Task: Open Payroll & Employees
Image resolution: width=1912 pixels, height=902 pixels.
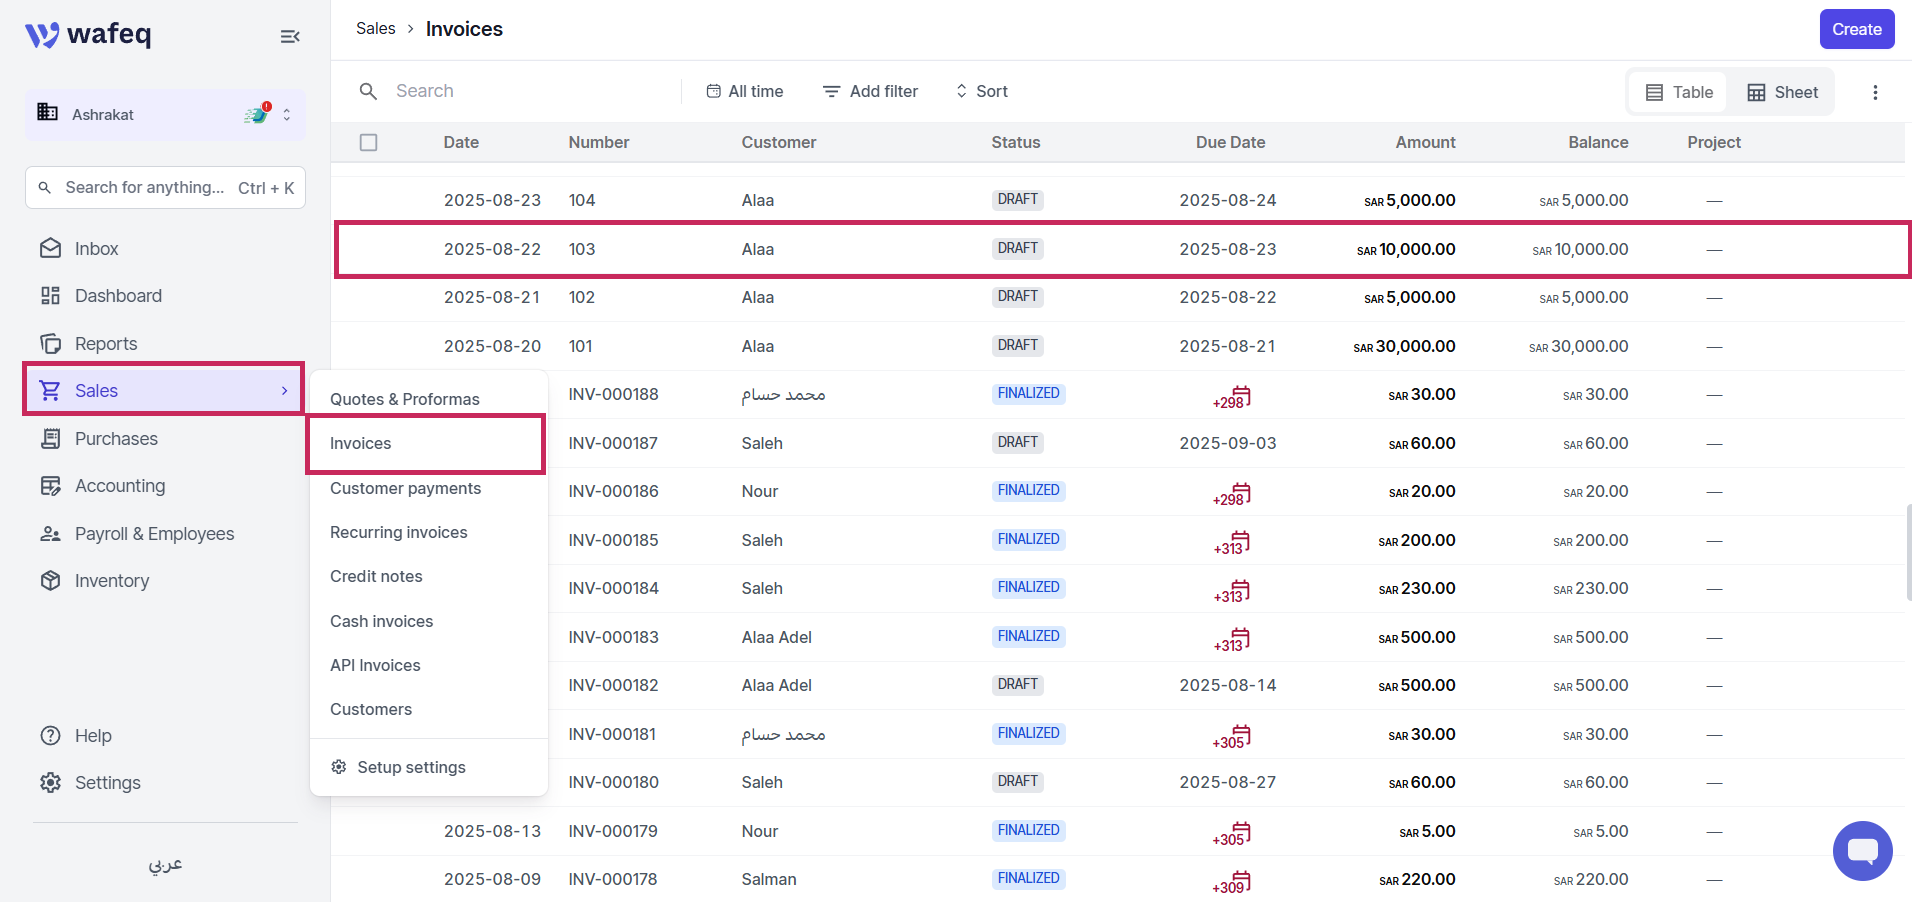Action: click(x=154, y=534)
